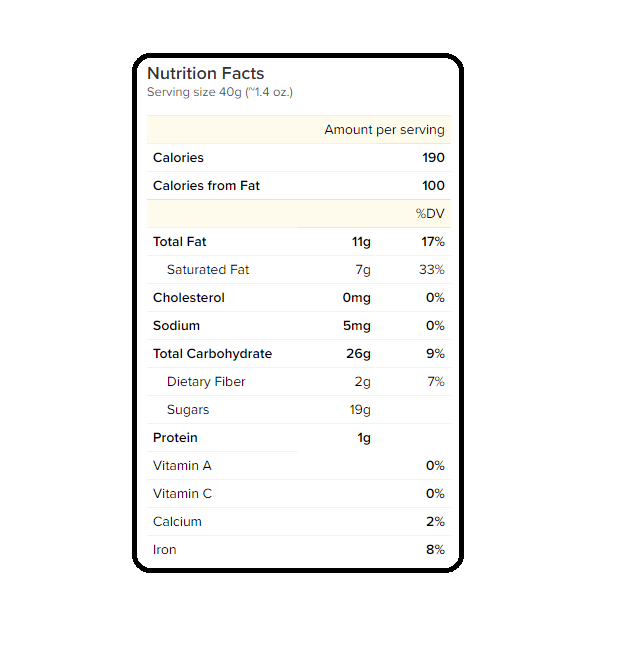The height and width of the screenshot is (650, 640).
Task: Click the Dietary Fiber label
Action: pos(206,382)
